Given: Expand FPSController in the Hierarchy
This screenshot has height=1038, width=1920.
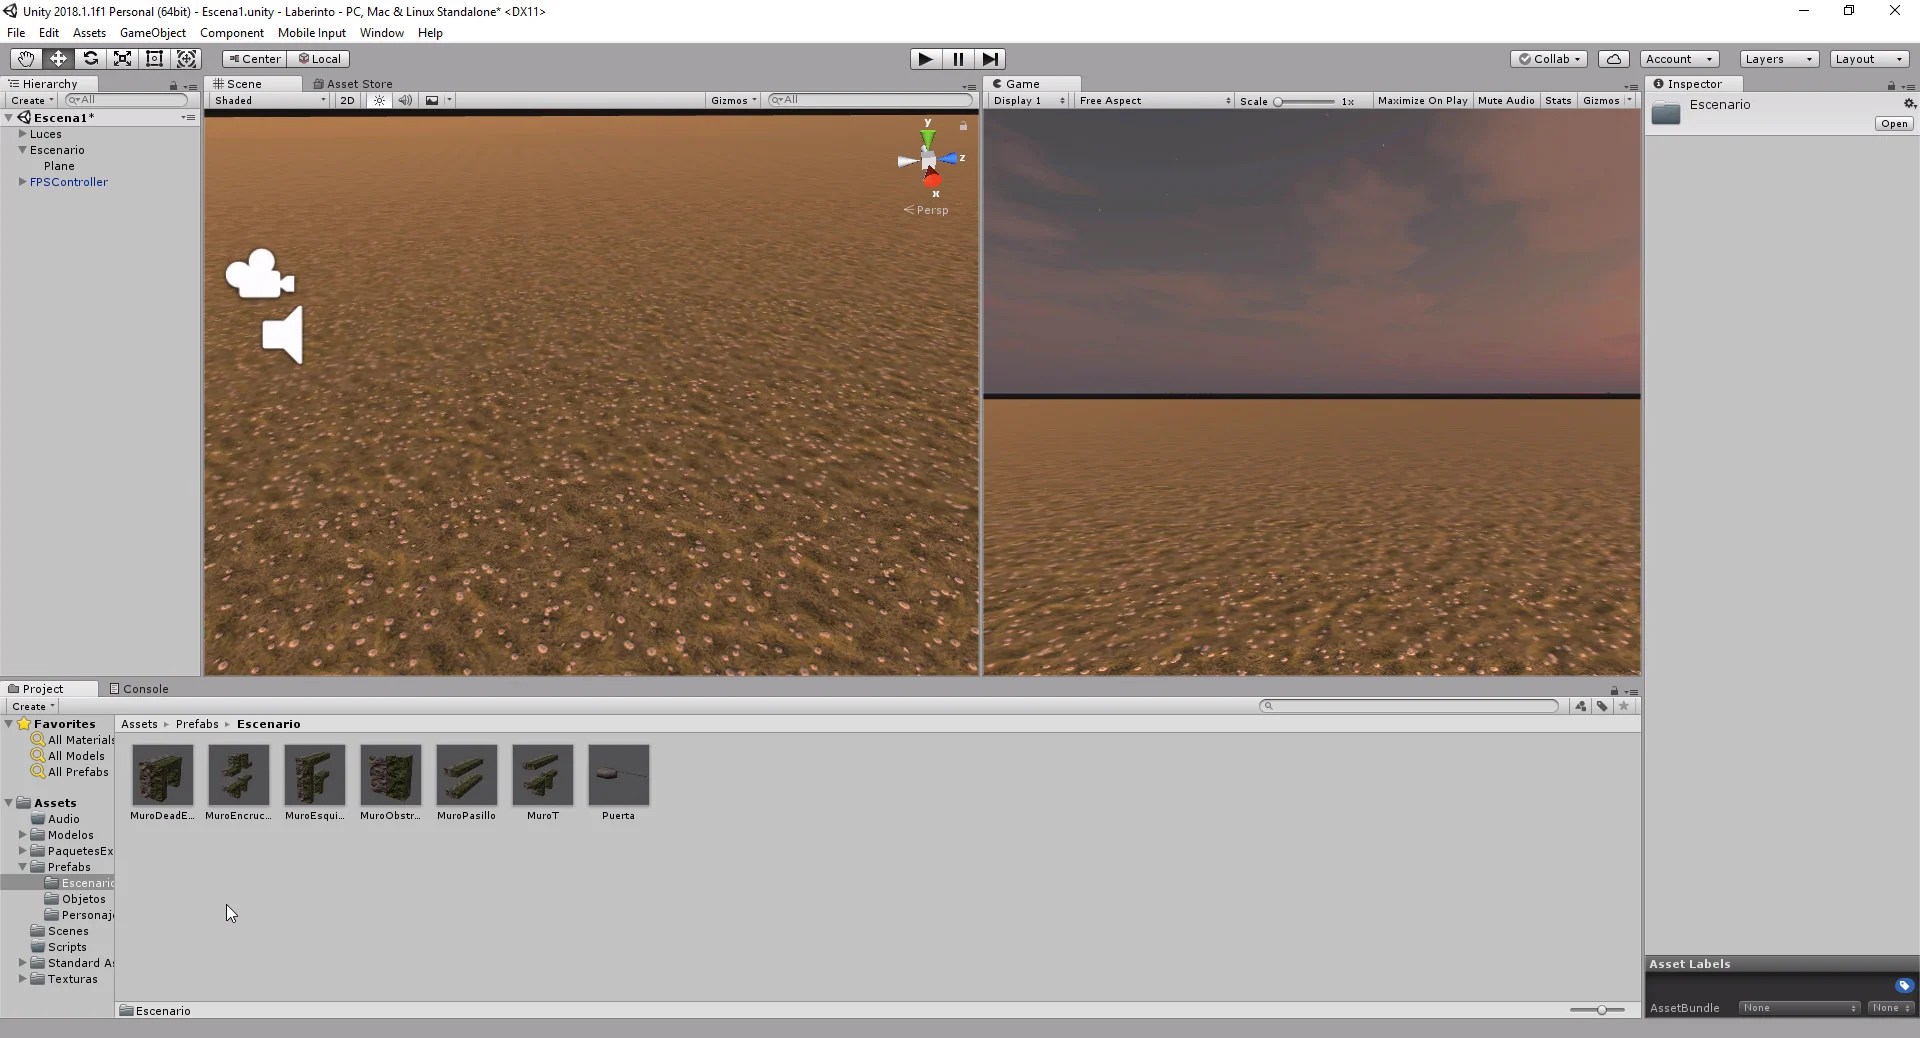Looking at the screenshot, I should click(20, 182).
